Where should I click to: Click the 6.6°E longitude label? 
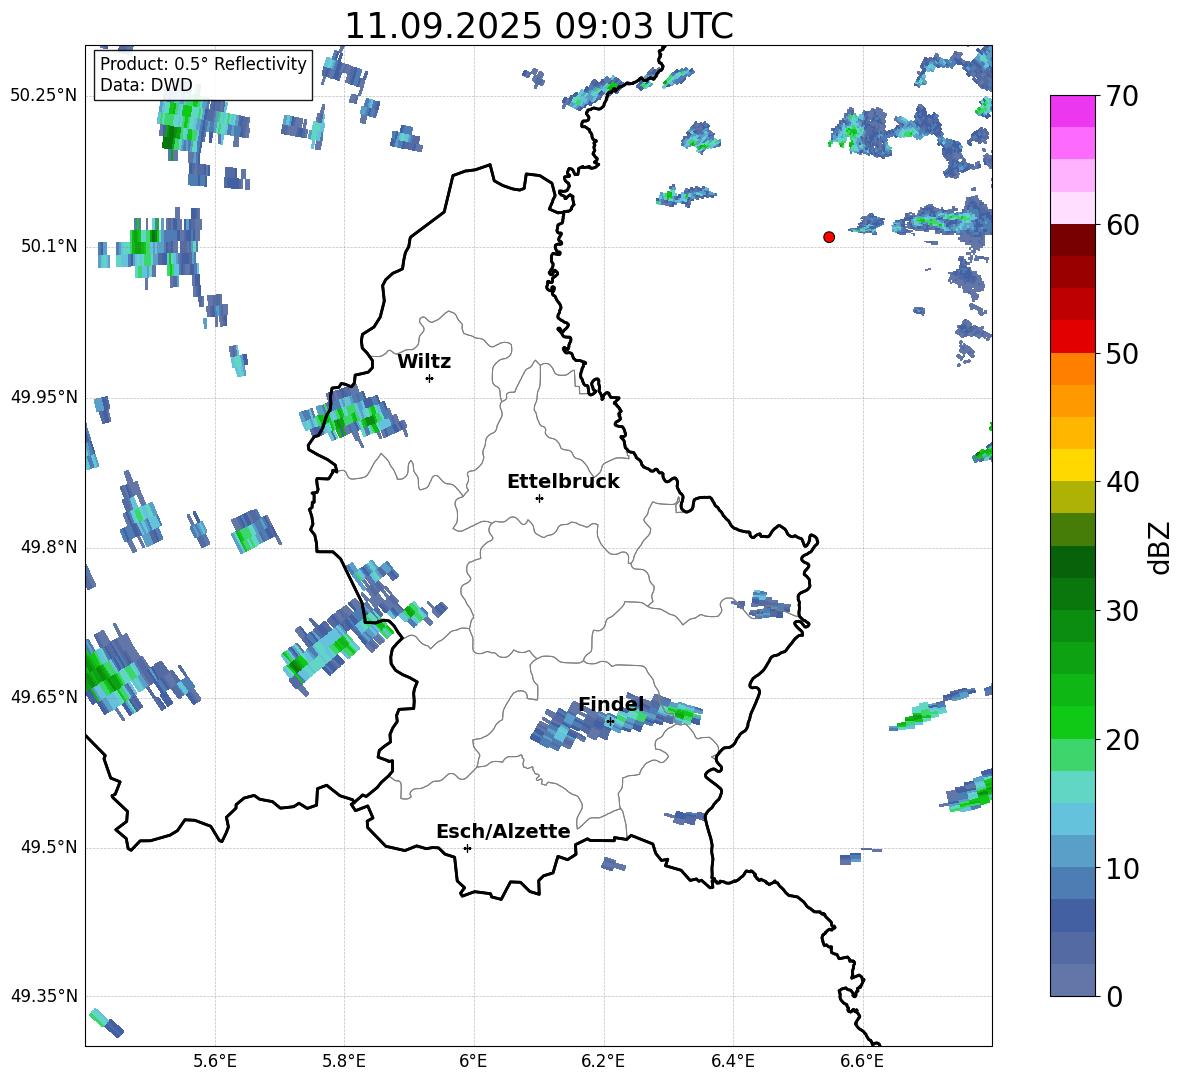click(x=862, y=1061)
